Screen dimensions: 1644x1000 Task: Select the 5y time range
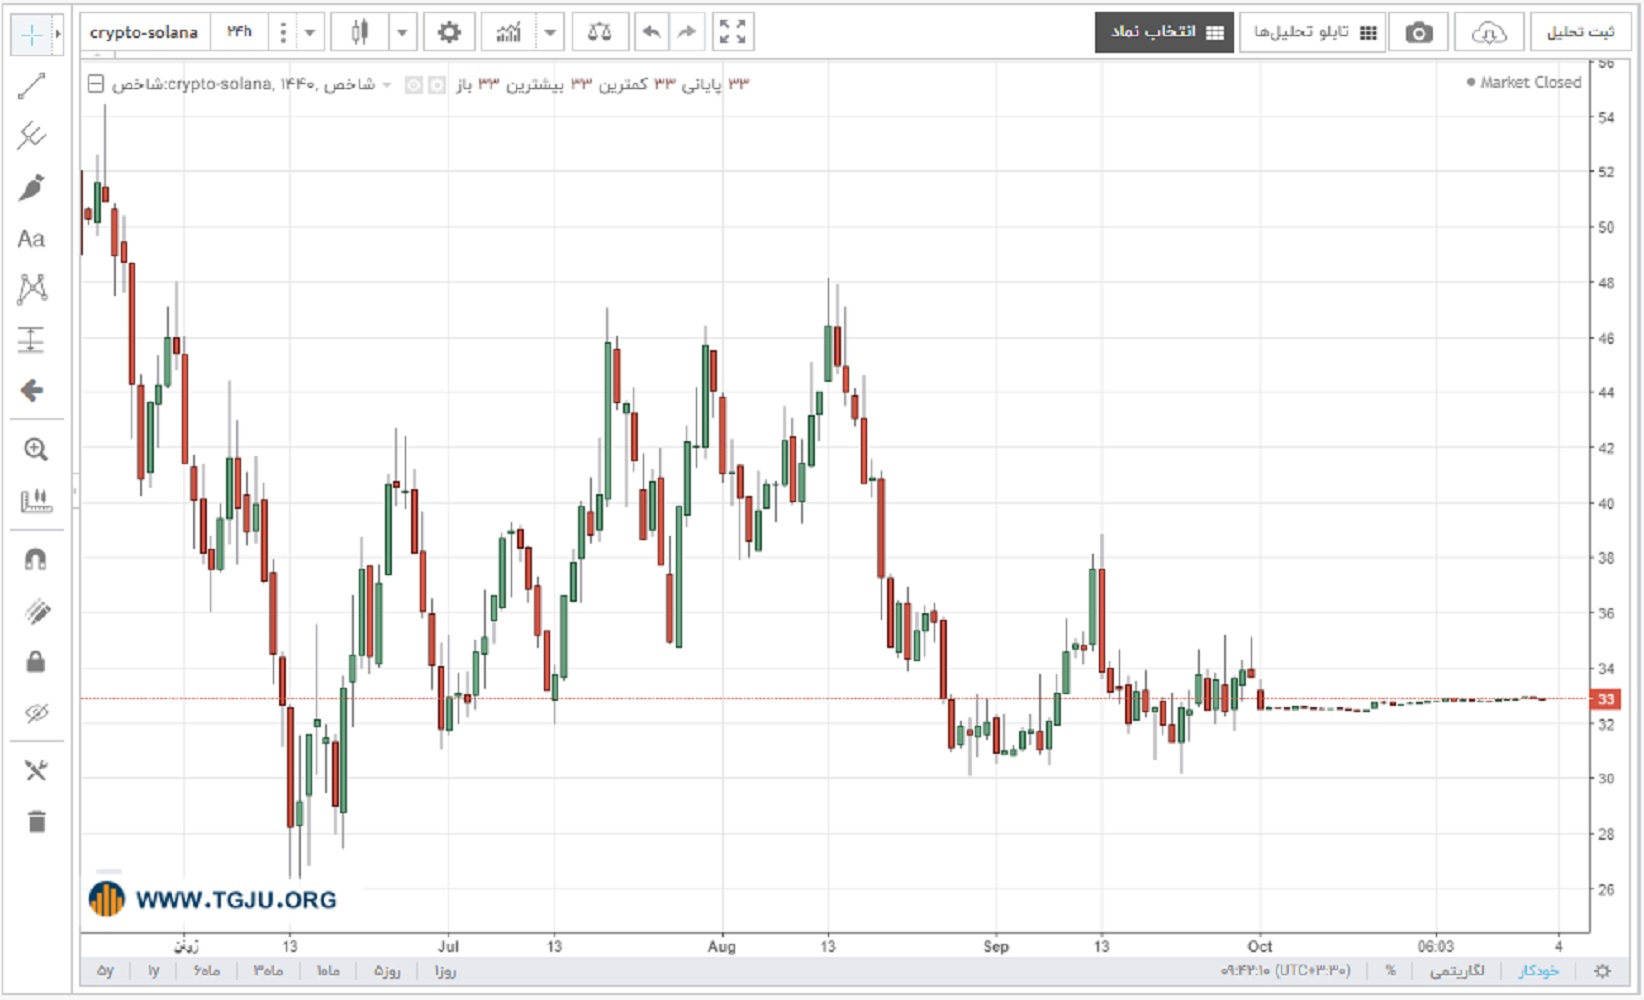coord(105,971)
